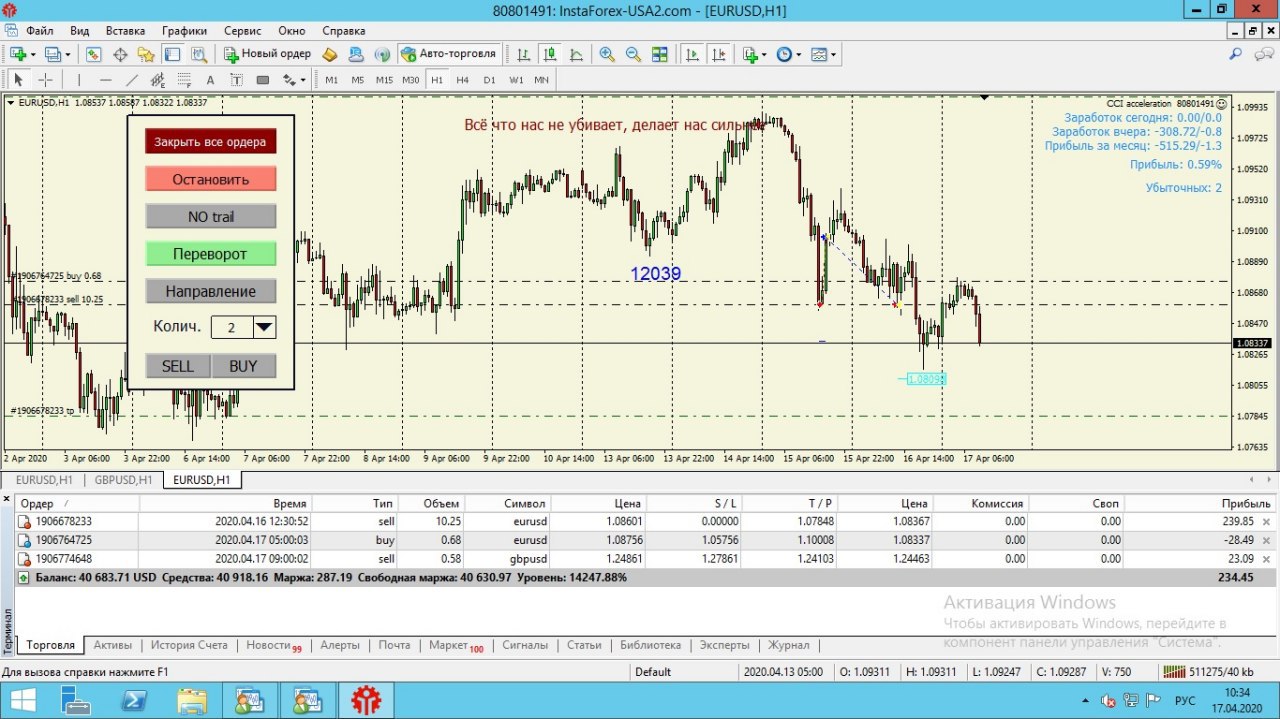
Task: Tile chart windows icon
Action: coord(659,54)
